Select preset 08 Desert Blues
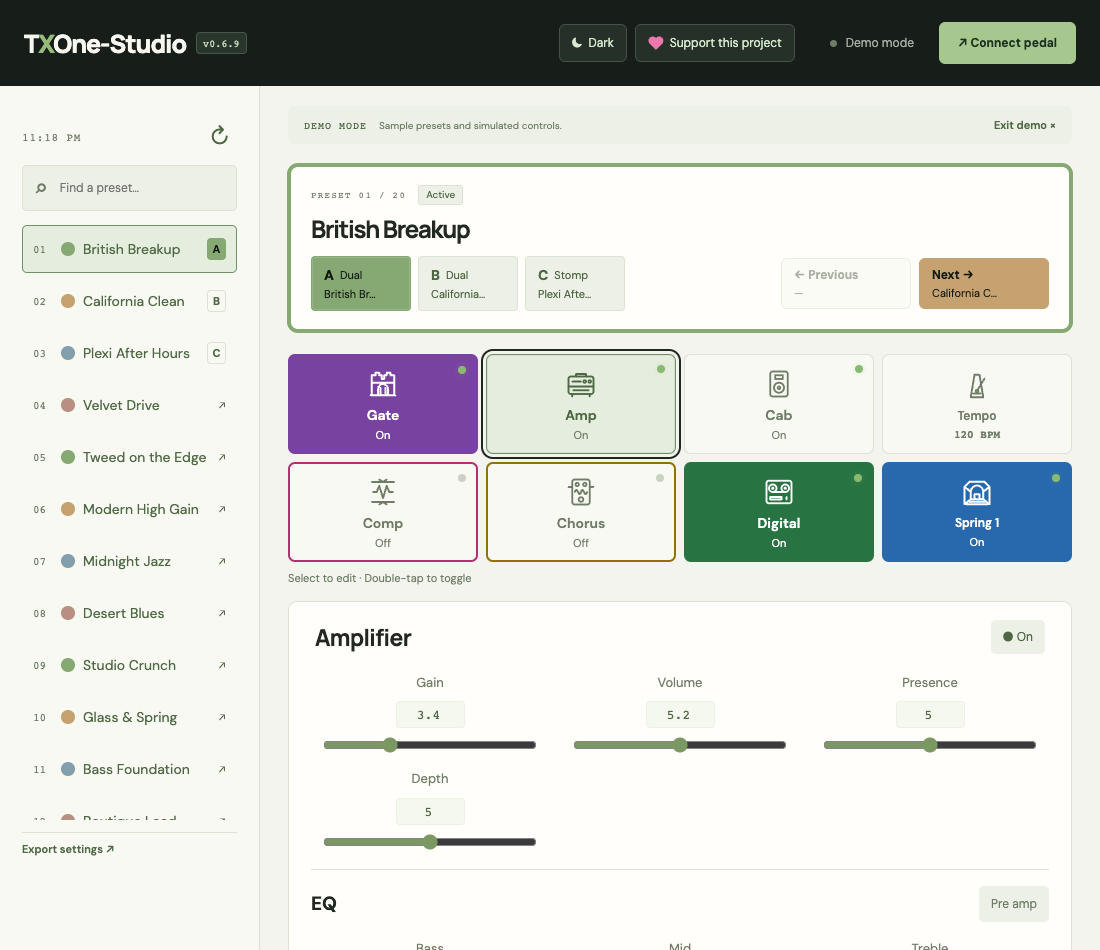 coord(129,613)
